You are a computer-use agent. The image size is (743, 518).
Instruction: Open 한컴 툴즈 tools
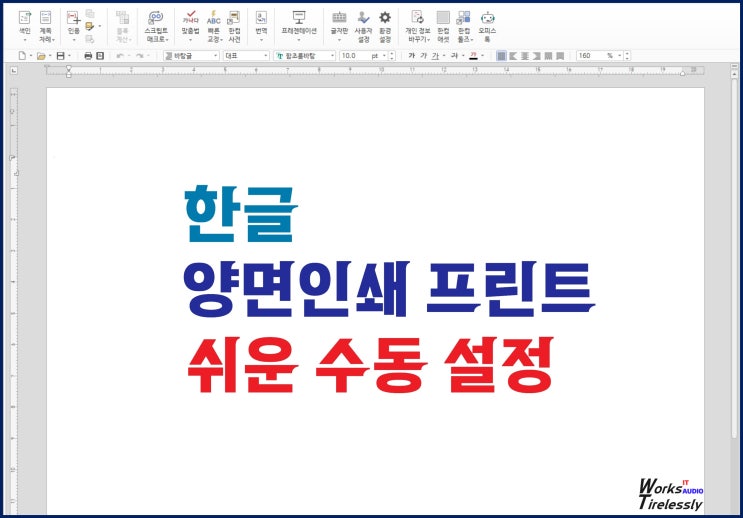pyautogui.click(x=464, y=26)
